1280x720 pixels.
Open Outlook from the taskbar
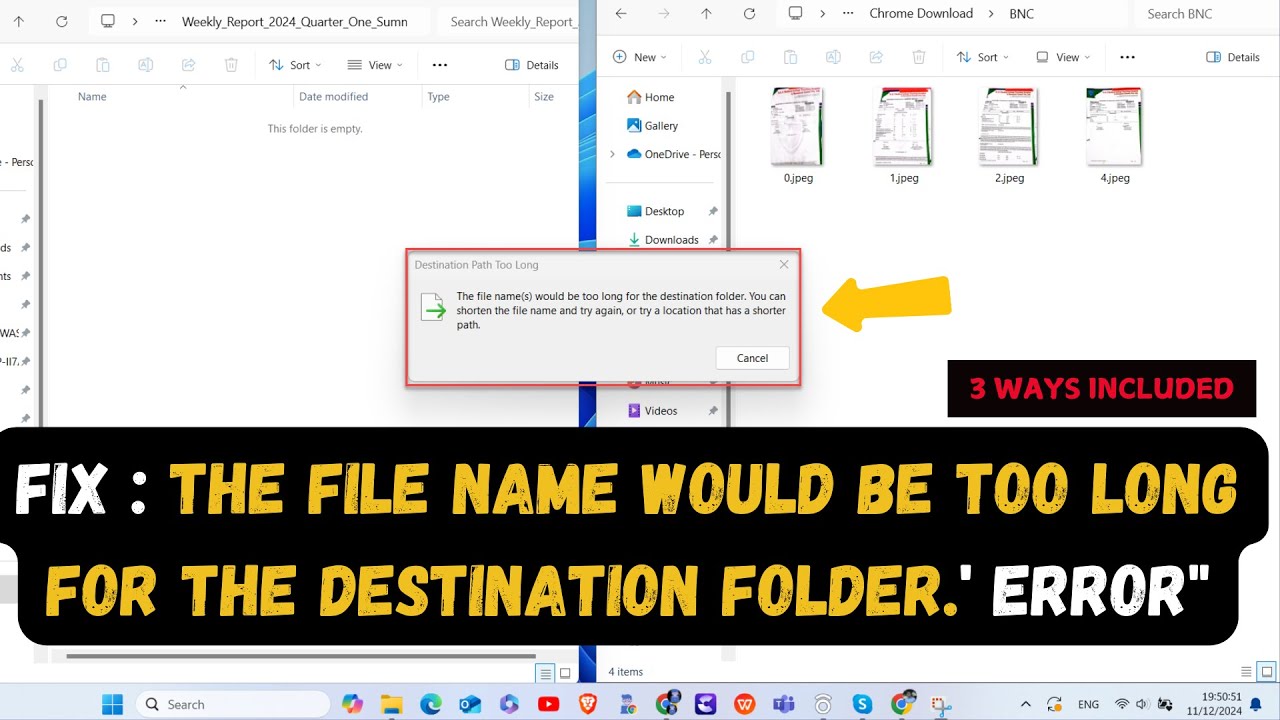coord(470,704)
